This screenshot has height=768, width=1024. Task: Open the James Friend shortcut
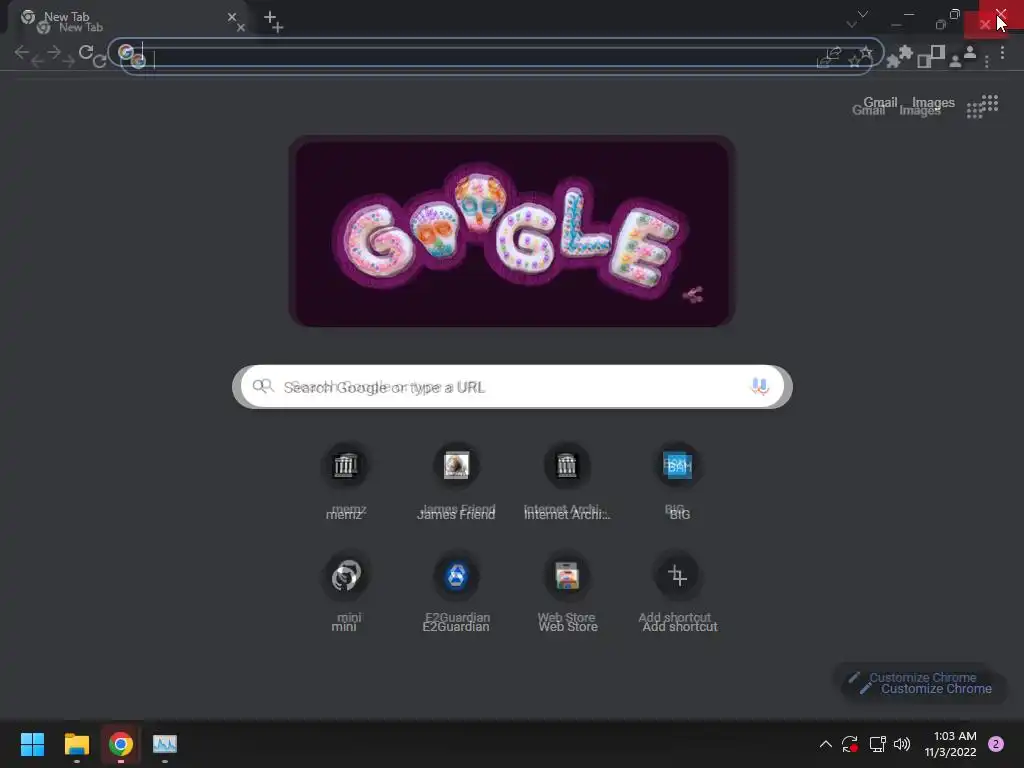(456, 482)
